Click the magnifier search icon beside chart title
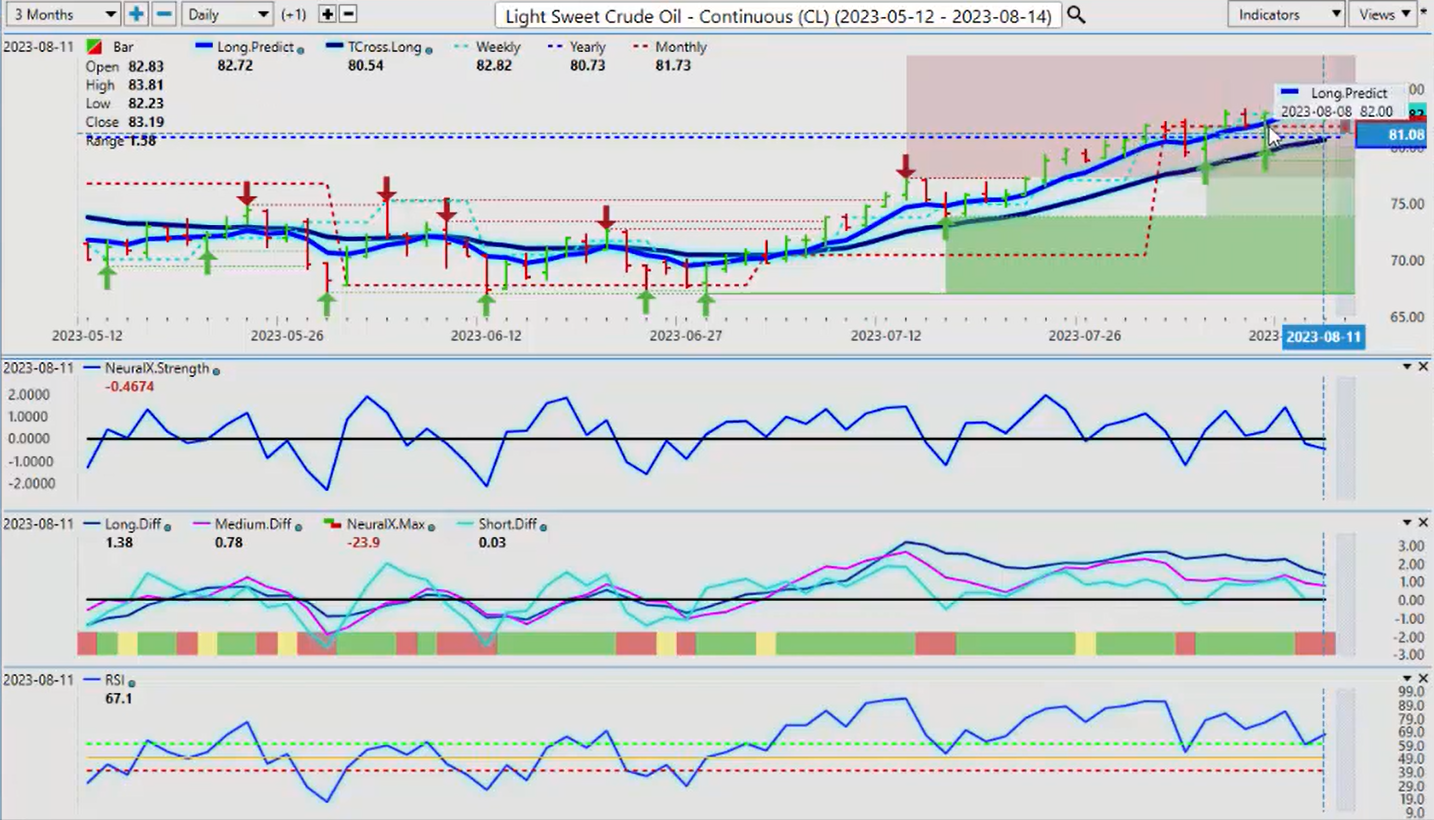Viewport: 1434px width, 820px height. [1075, 14]
